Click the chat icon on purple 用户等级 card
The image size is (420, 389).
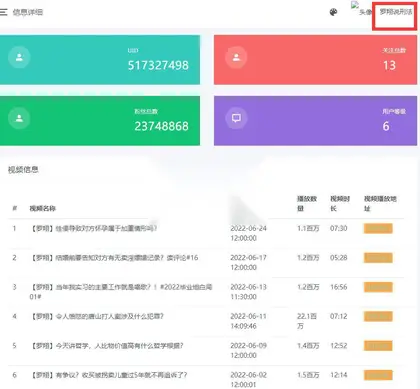coord(236,118)
